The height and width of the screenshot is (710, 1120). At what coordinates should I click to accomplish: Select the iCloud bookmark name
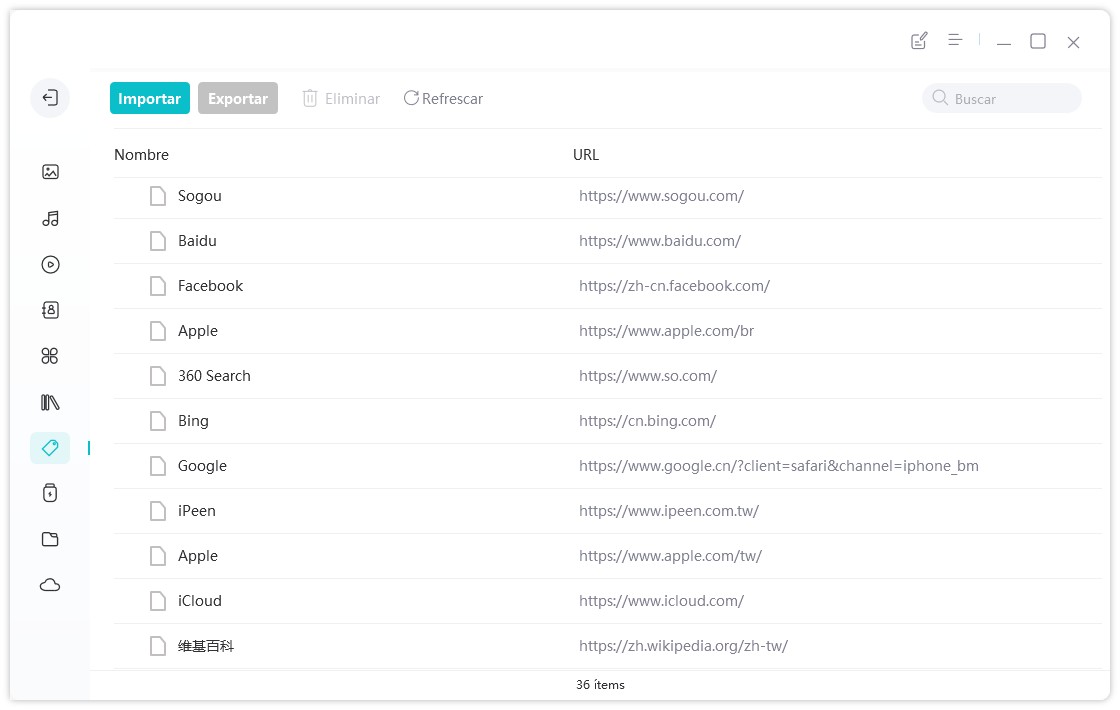coord(199,601)
